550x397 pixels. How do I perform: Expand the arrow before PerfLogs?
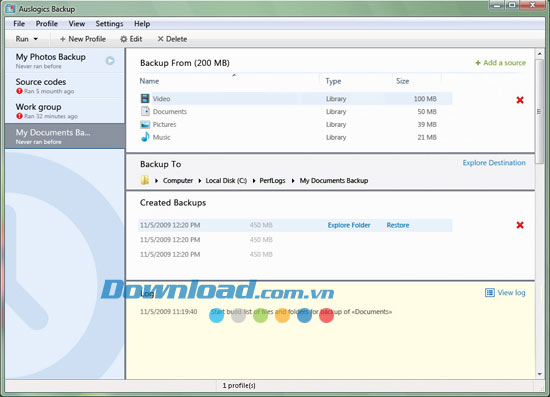tap(254, 181)
